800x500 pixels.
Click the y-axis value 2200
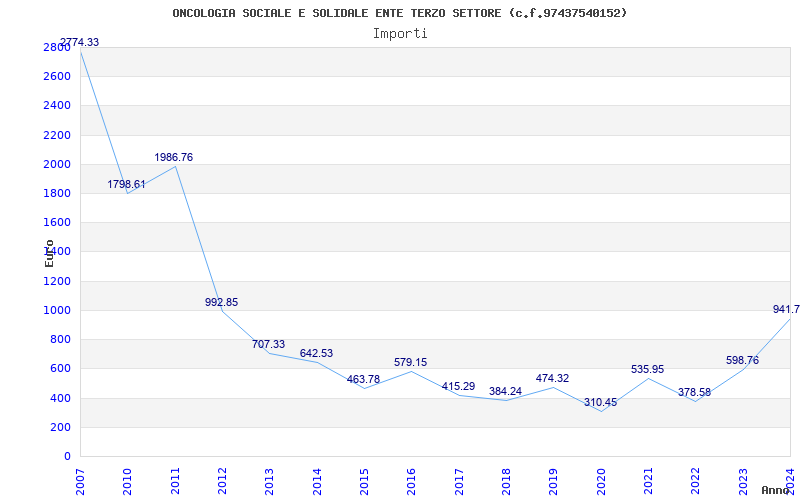coord(57,135)
